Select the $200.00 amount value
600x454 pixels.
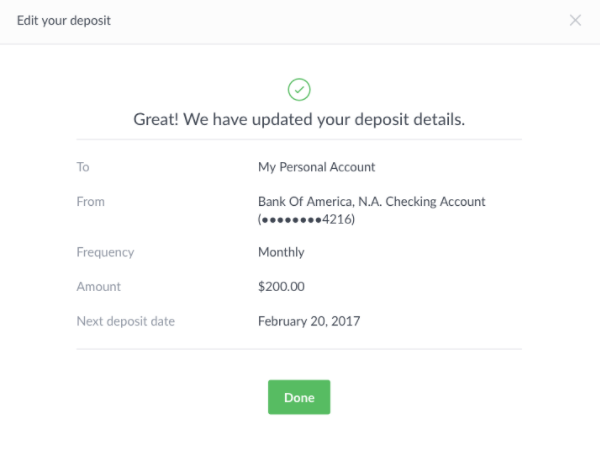click(281, 286)
